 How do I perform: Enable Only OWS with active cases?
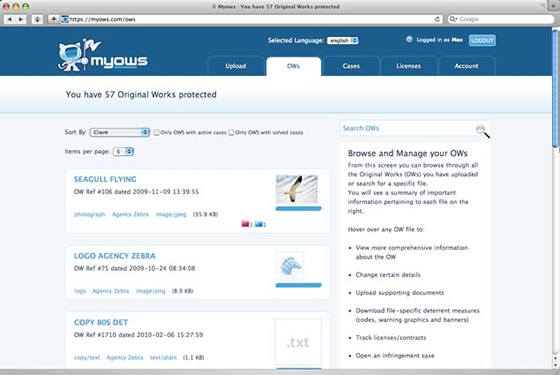click(156, 132)
